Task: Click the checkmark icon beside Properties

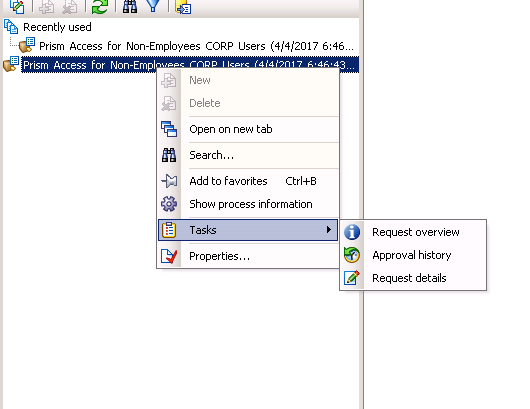Action: click(x=169, y=256)
